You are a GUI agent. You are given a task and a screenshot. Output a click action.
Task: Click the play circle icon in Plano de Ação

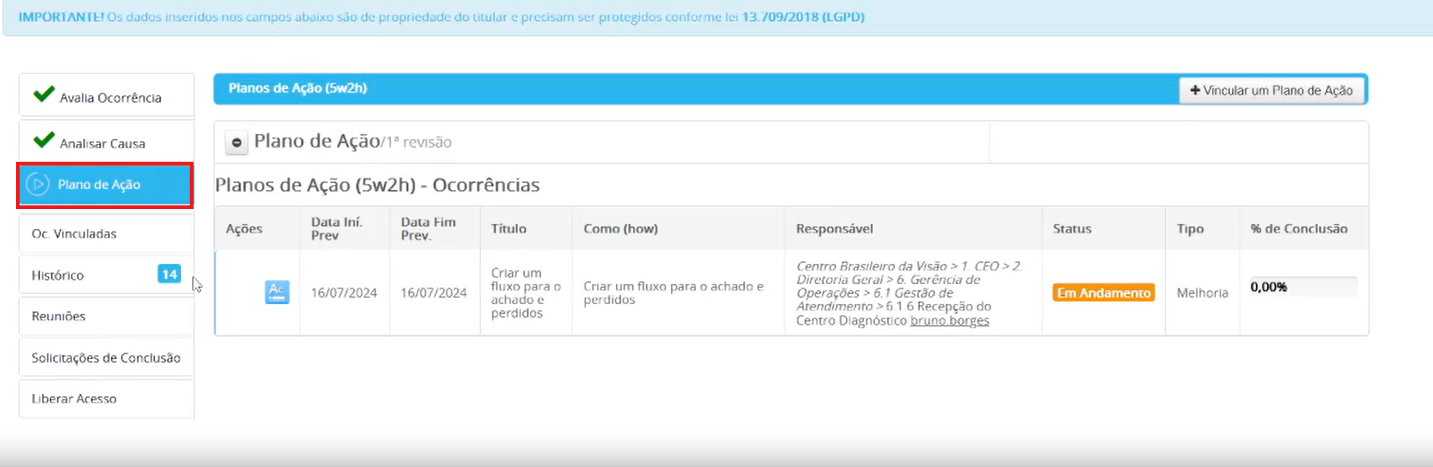[38, 185]
